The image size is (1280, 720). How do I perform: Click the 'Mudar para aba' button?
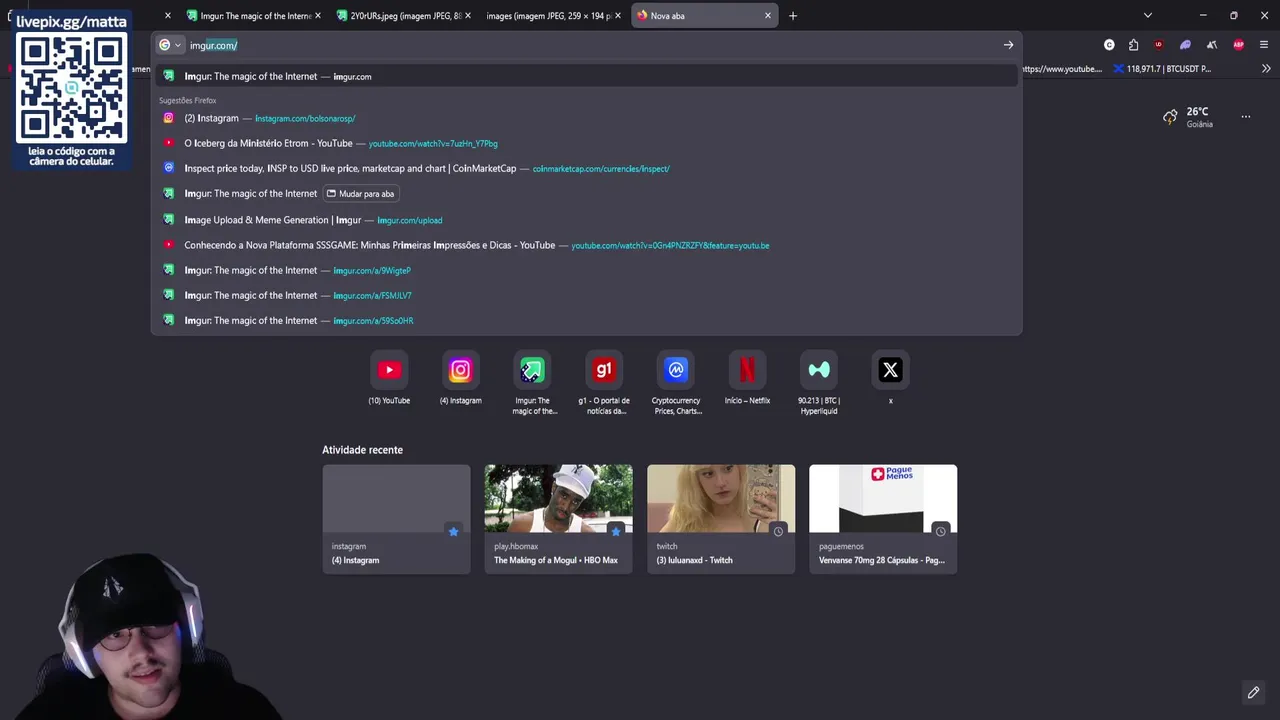[360, 194]
